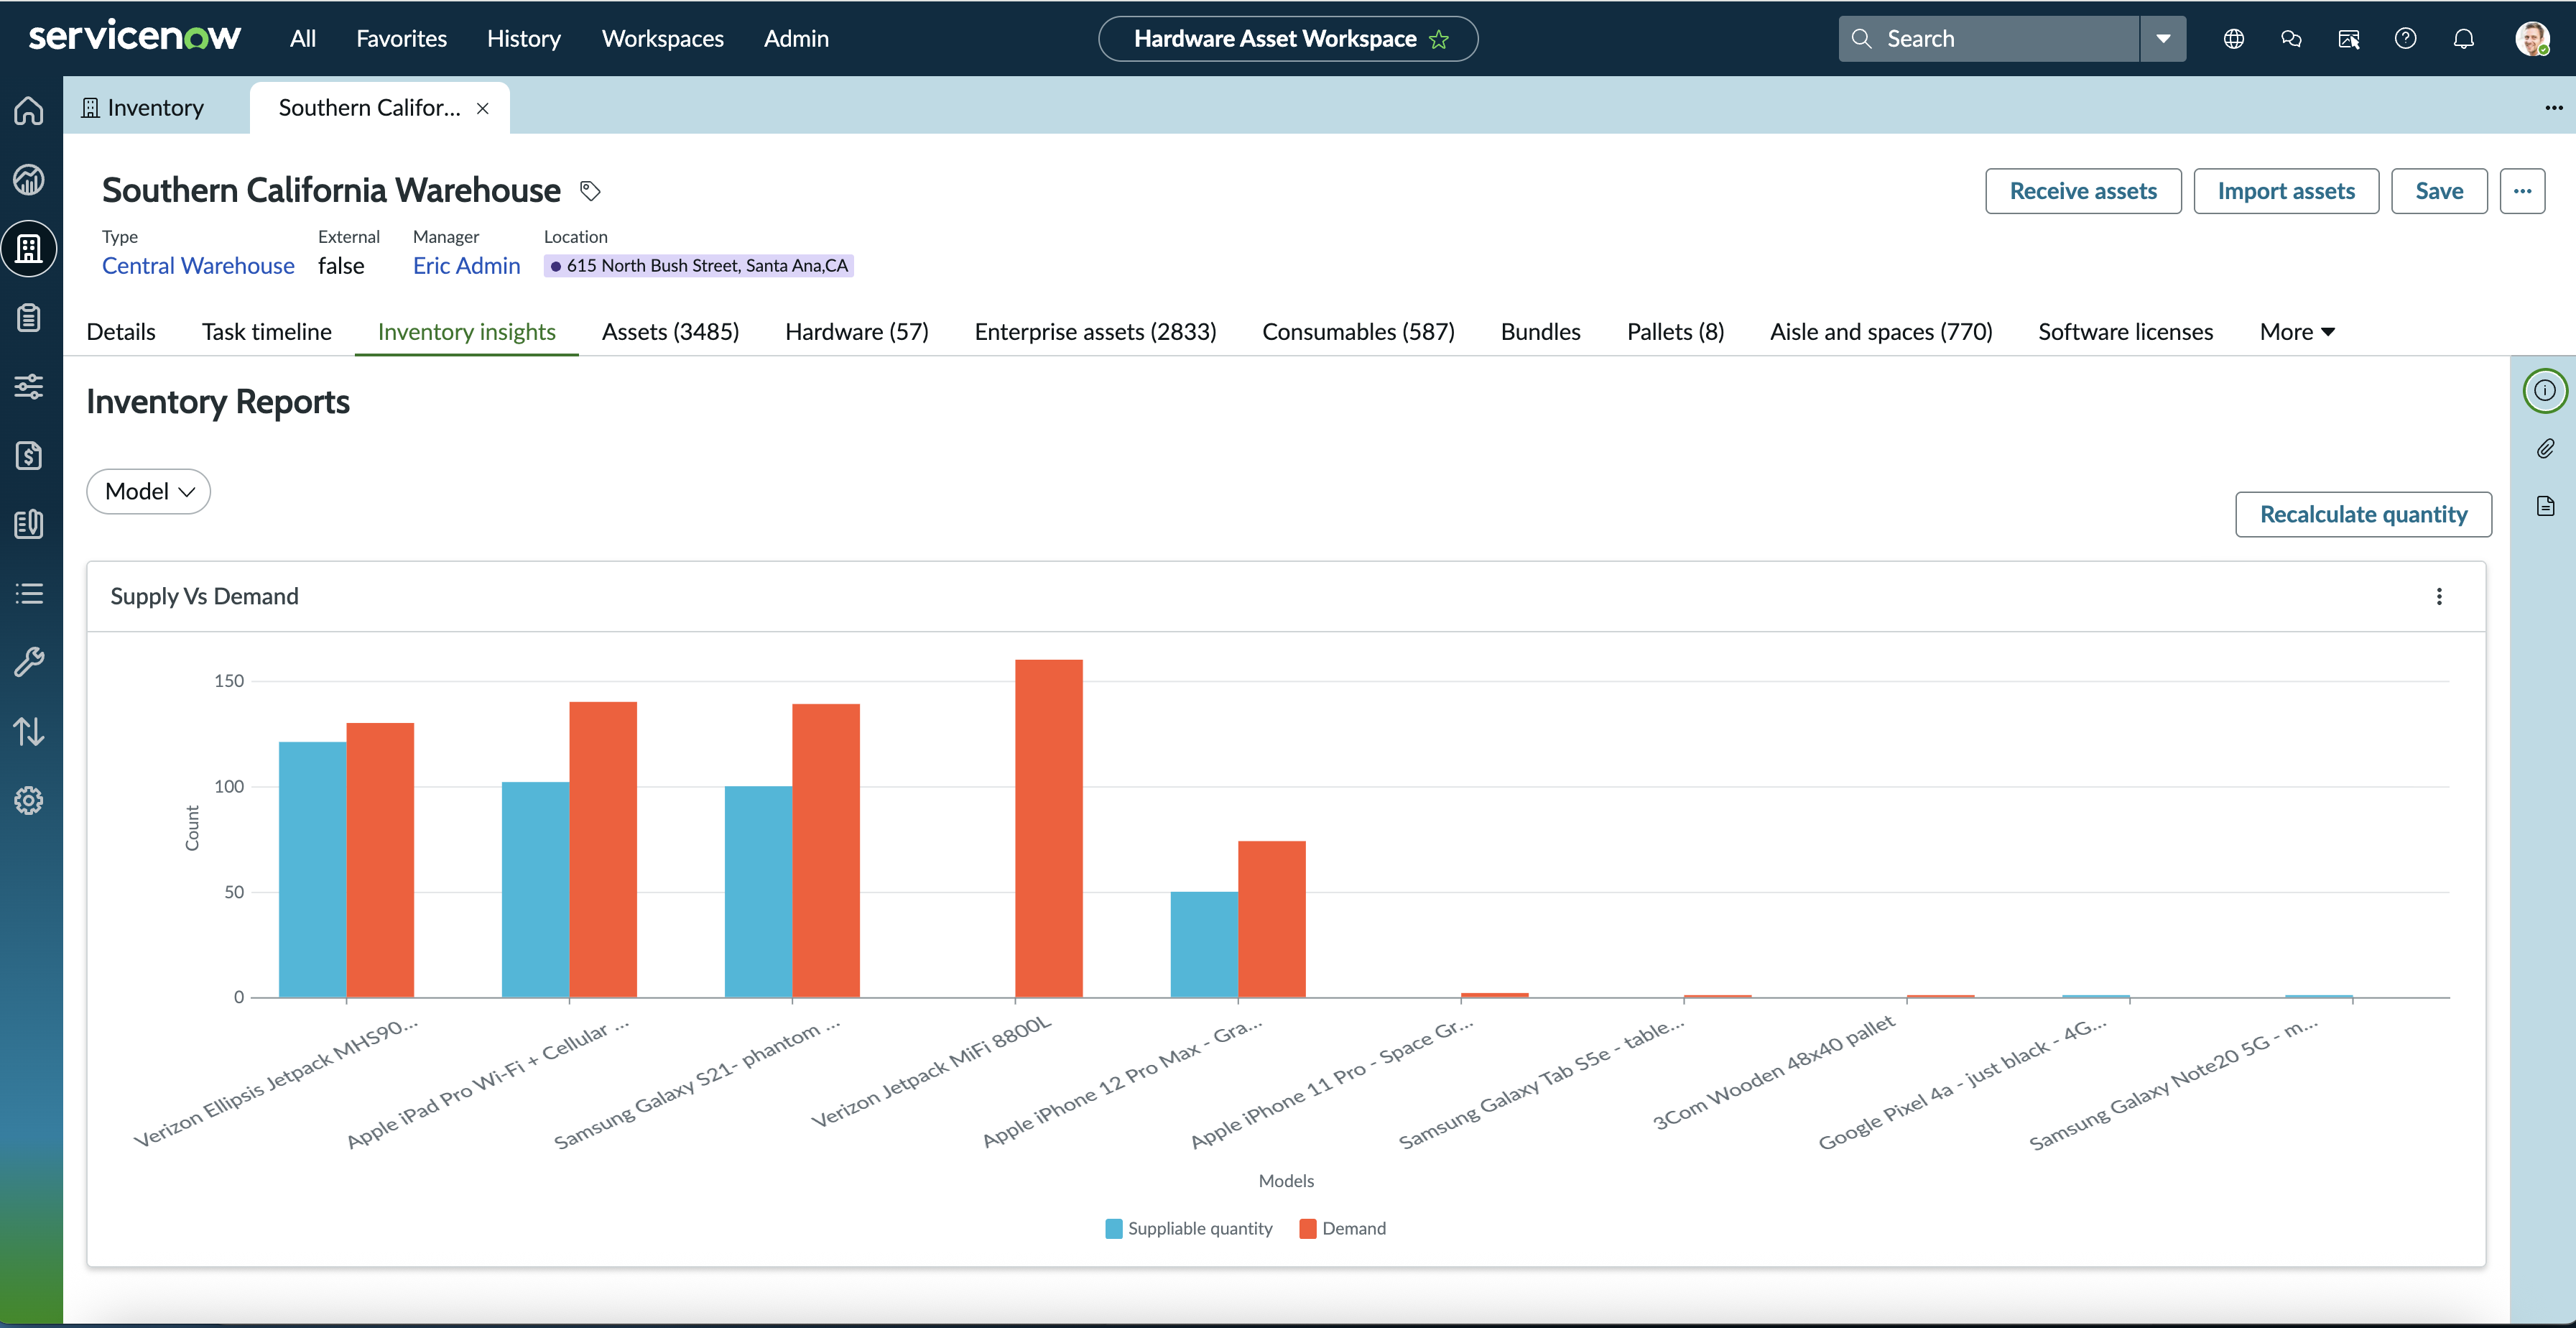Switch to the Bundles tab
2576x1328 pixels.
click(1541, 332)
